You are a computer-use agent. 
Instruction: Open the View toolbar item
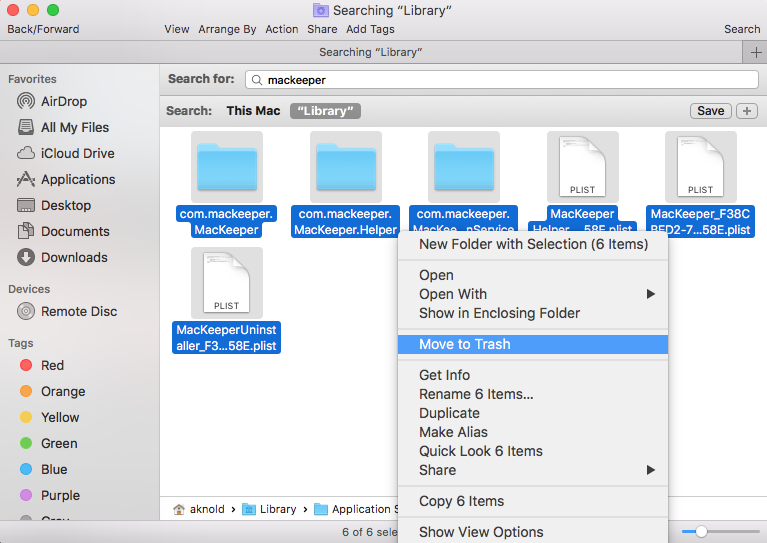[x=177, y=29]
